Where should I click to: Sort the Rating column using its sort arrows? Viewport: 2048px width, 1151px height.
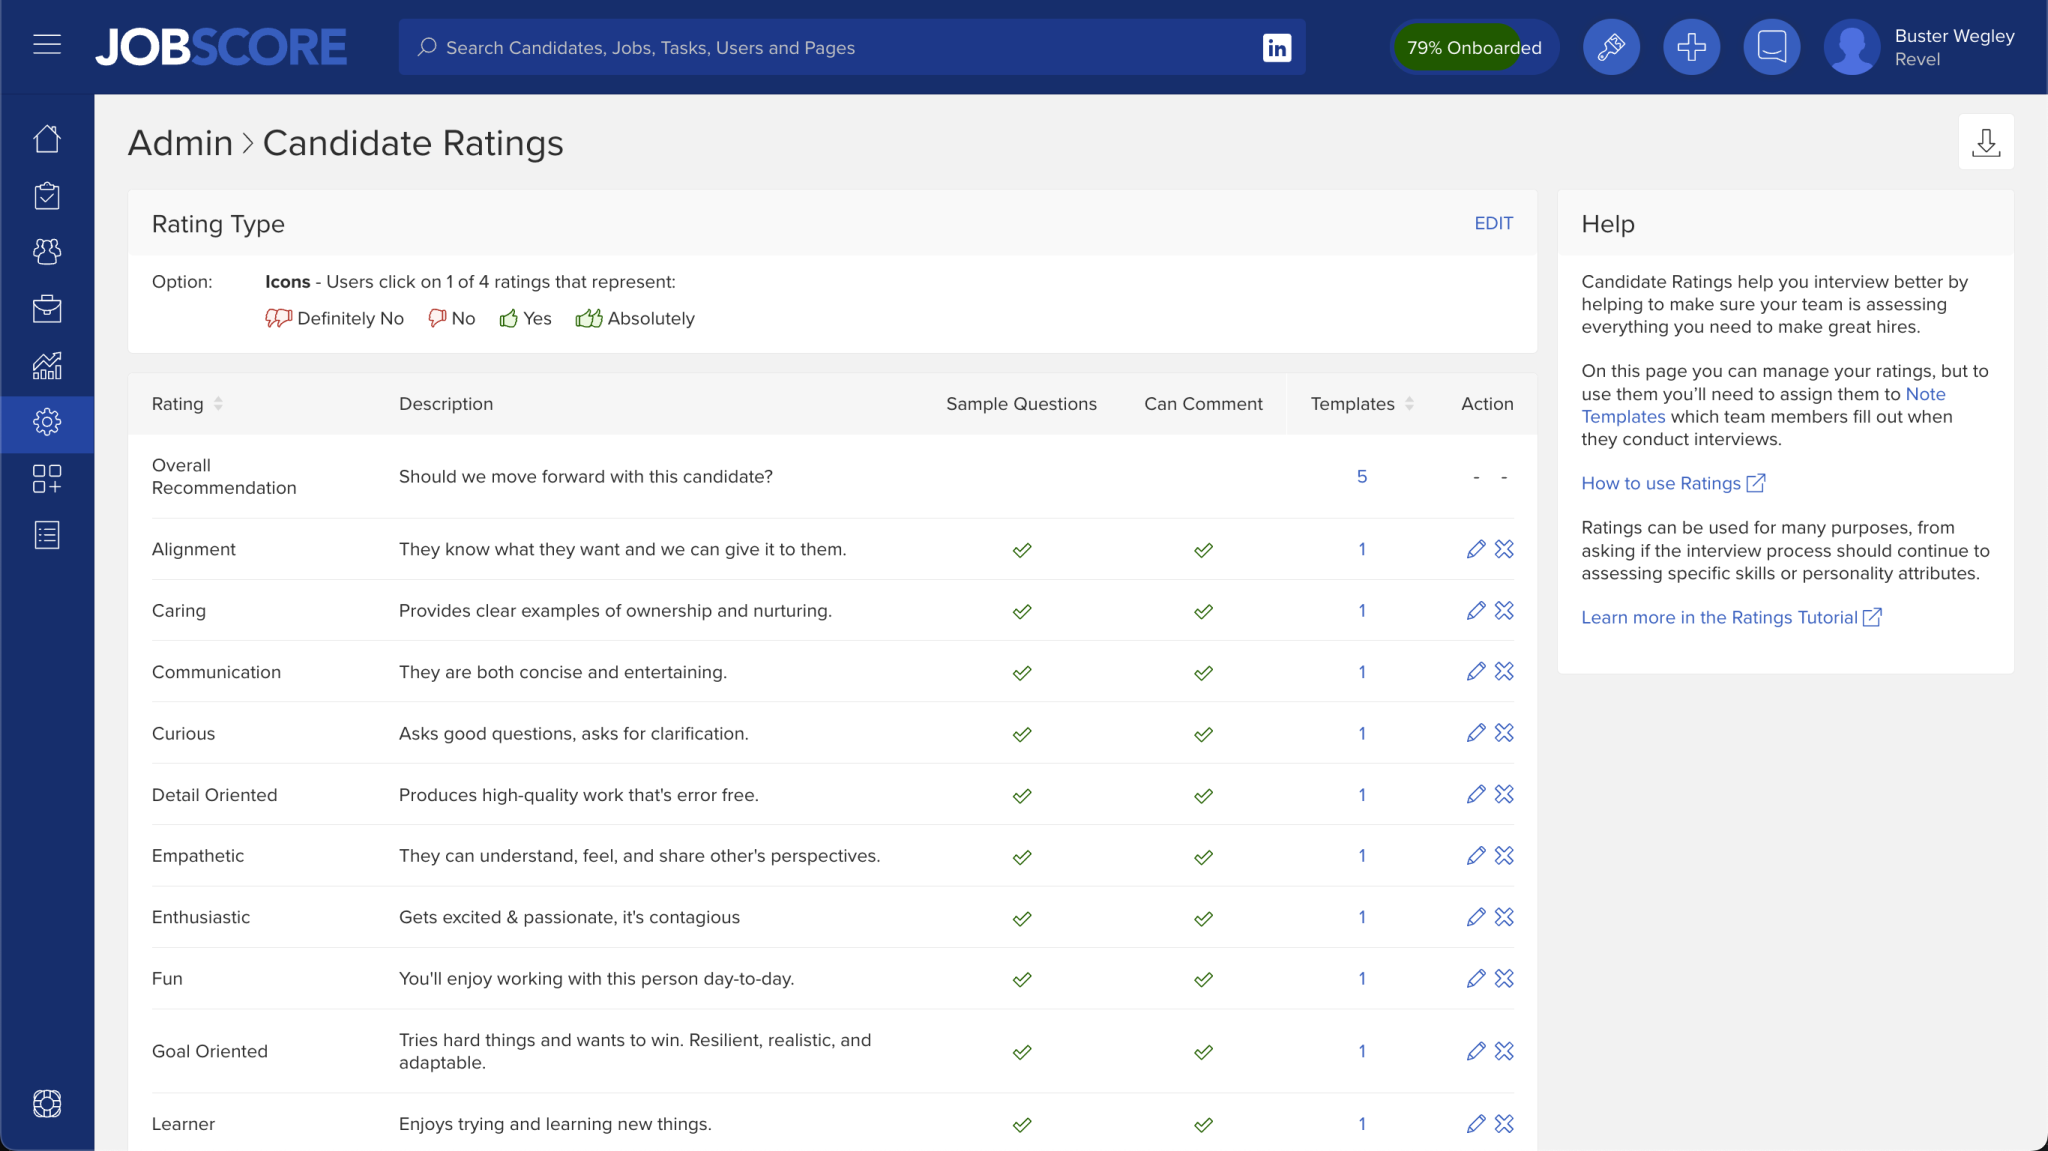[x=219, y=404]
